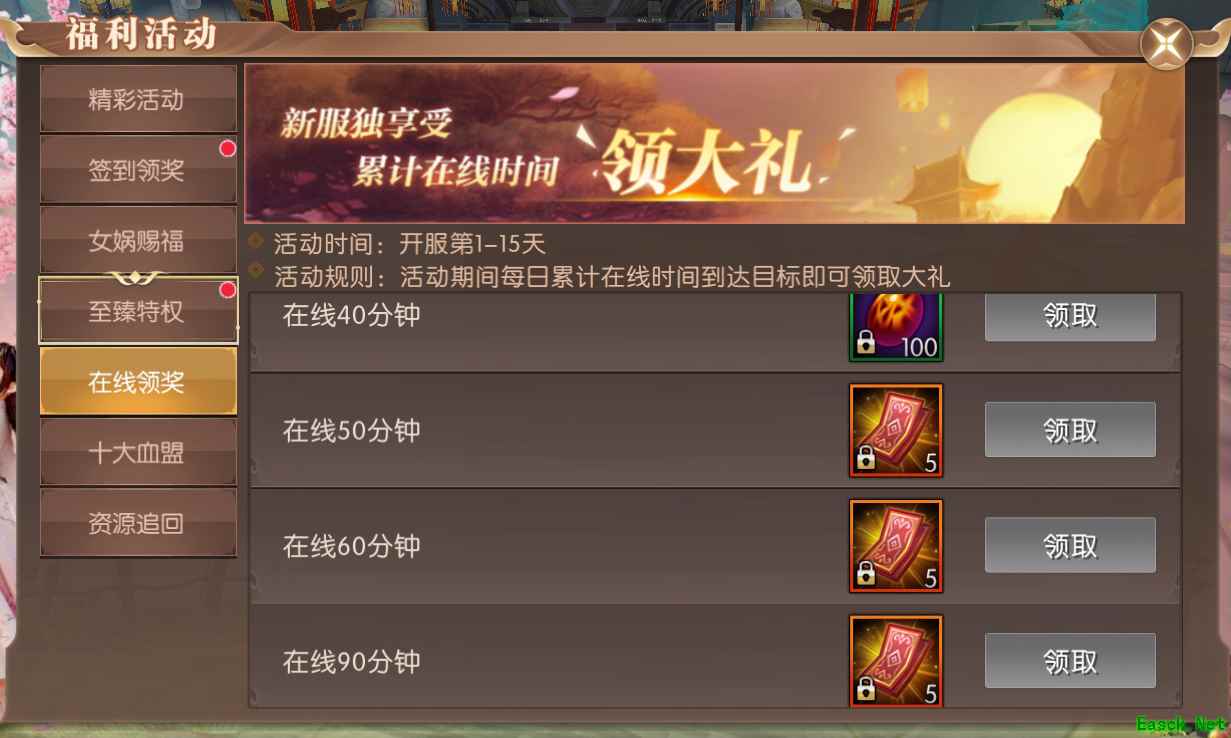
Task: Open the 十大血盟 tab
Action: (x=138, y=452)
